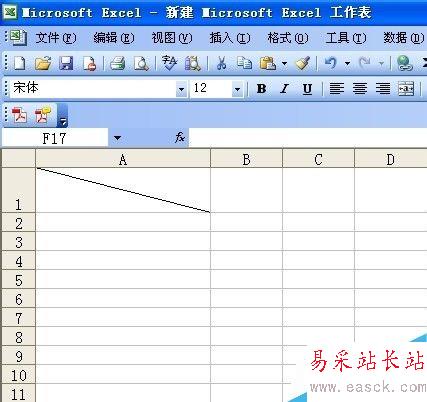Convert to Adobe PDF icon
This screenshot has height=402, width=427.
pos(20,115)
